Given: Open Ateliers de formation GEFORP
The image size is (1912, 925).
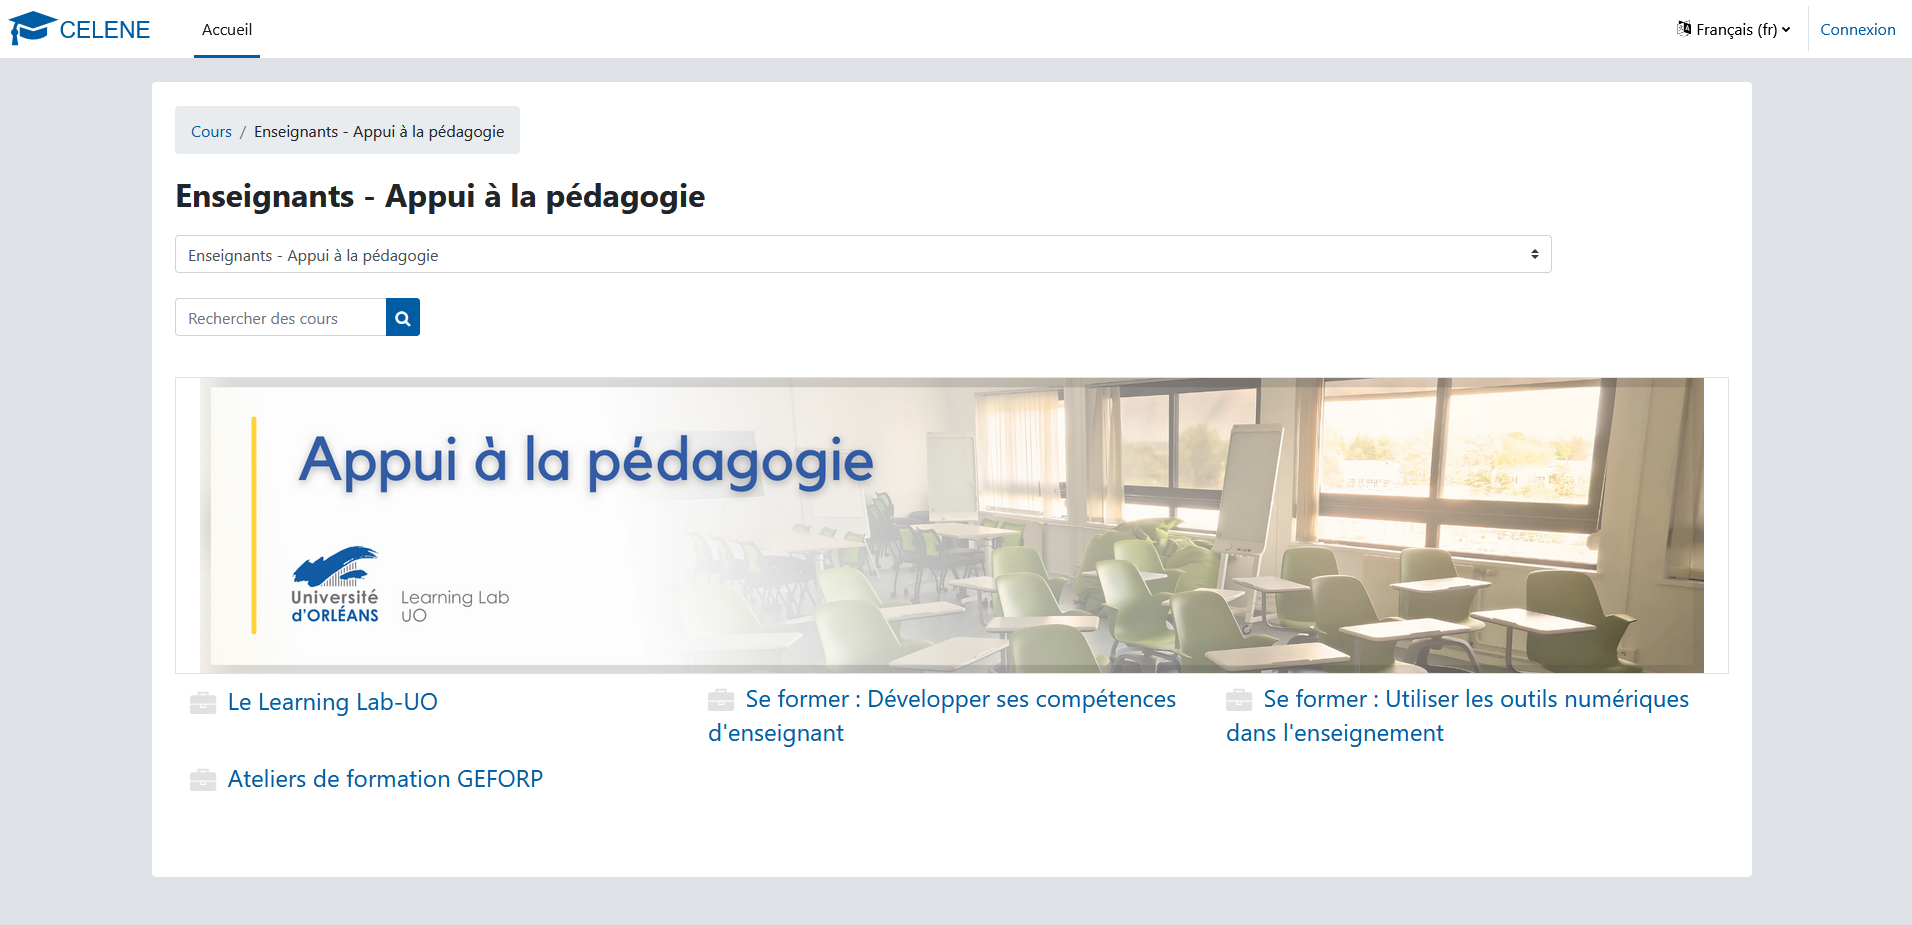Looking at the screenshot, I should tap(385, 779).
